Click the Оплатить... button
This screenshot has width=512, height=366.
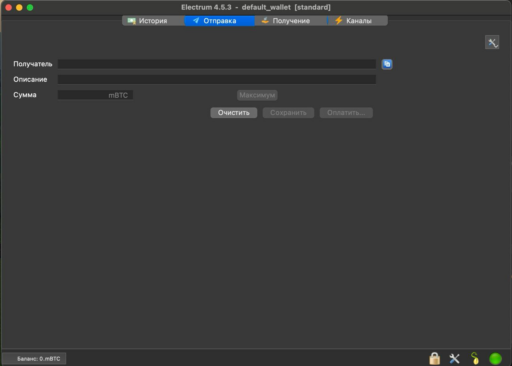(346, 113)
